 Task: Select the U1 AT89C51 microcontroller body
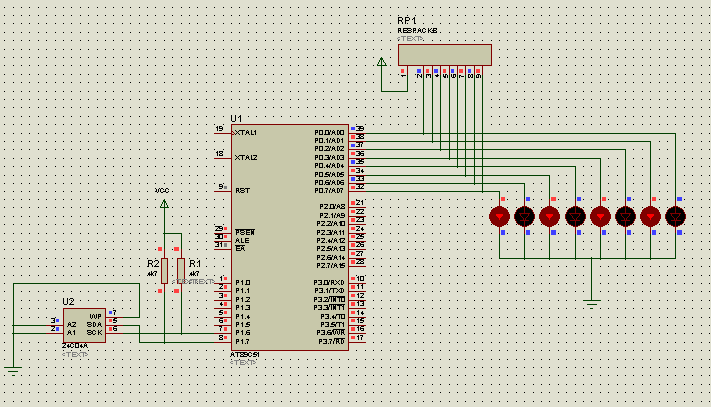290,237
